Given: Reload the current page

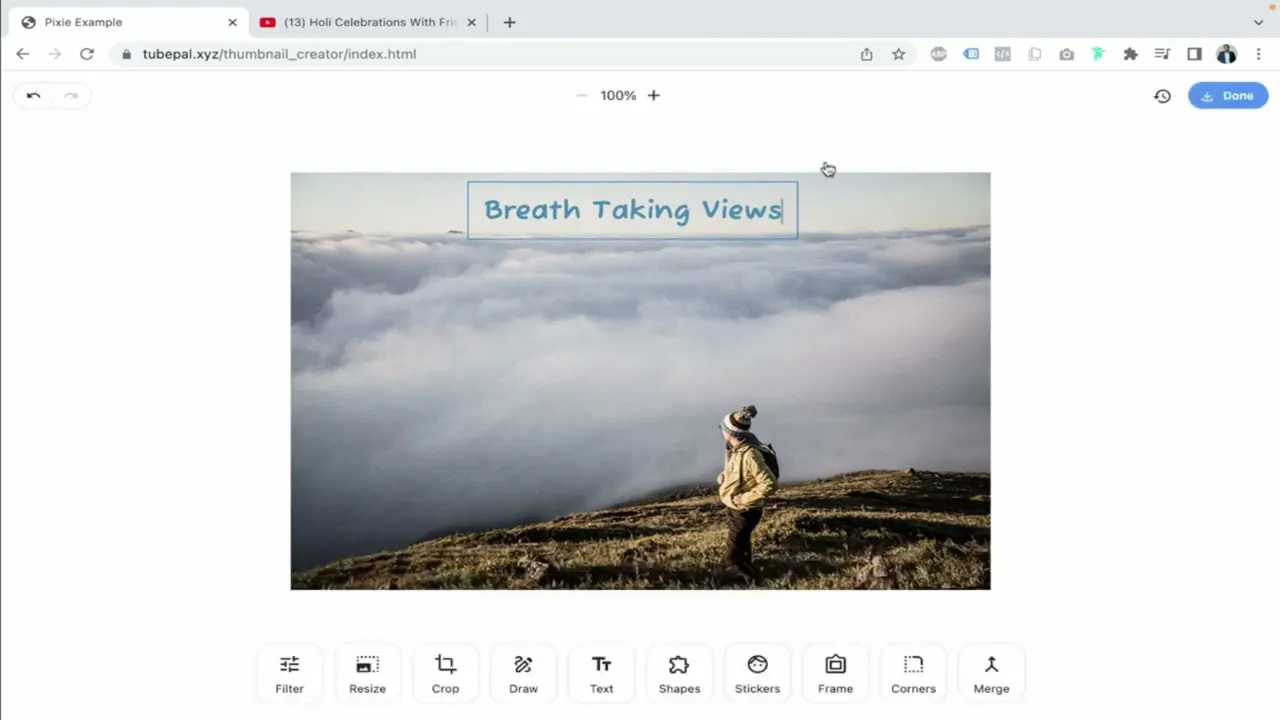Looking at the screenshot, I should pyautogui.click(x=87, y=54).
